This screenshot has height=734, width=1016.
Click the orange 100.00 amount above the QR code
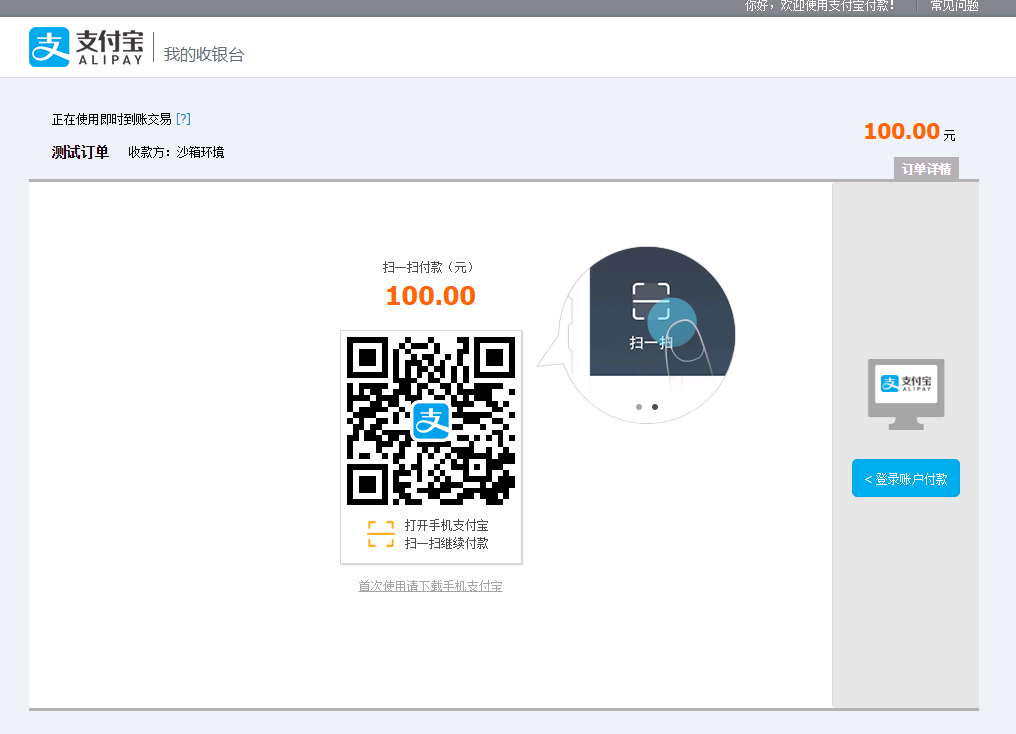pos(431,296)
